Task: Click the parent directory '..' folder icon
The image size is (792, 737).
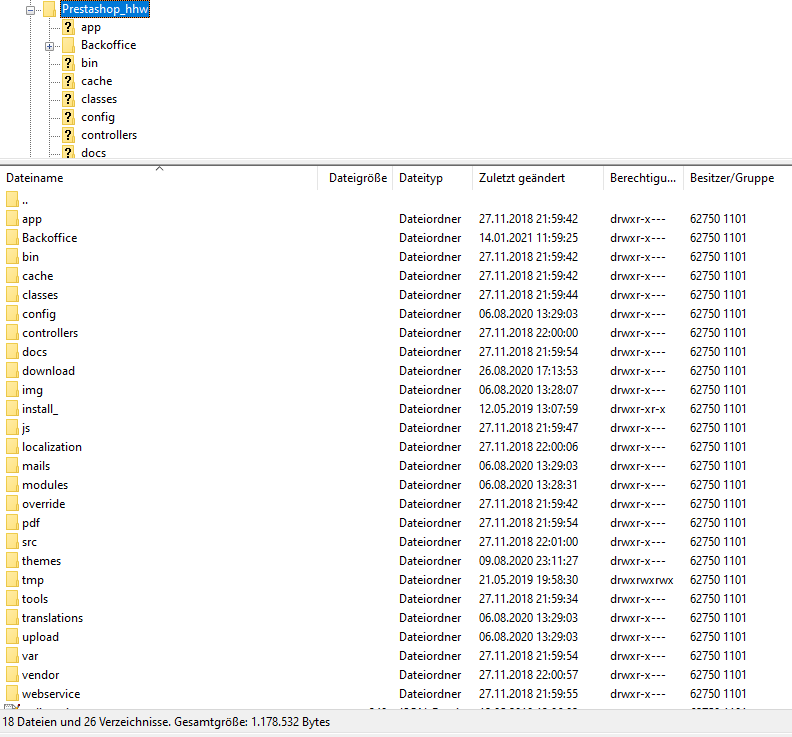Action: coord(13,200)
